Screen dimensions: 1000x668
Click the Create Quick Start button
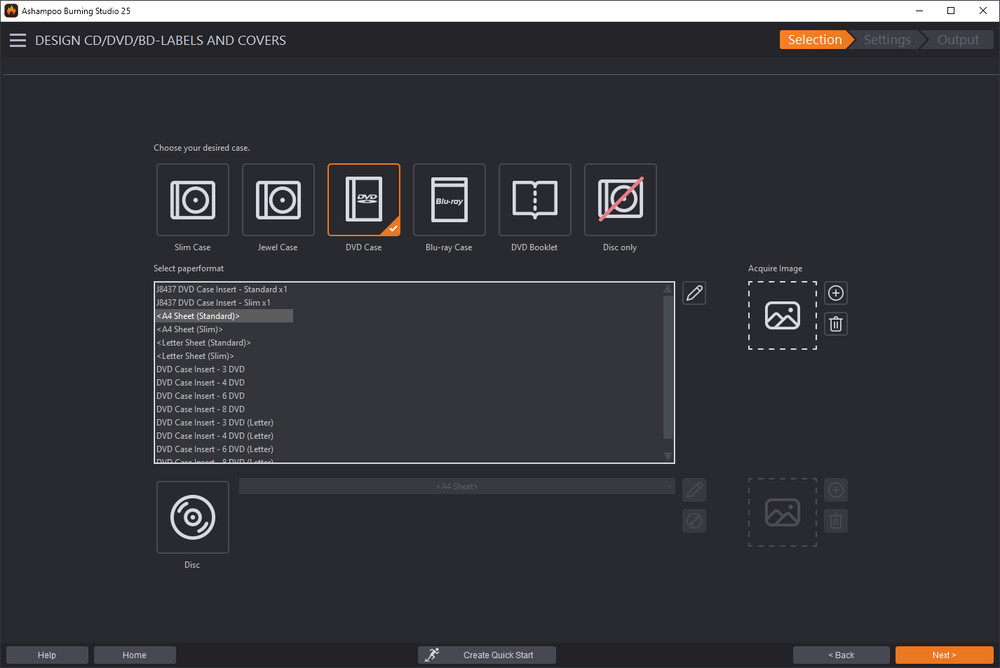(x=485, y=655)
